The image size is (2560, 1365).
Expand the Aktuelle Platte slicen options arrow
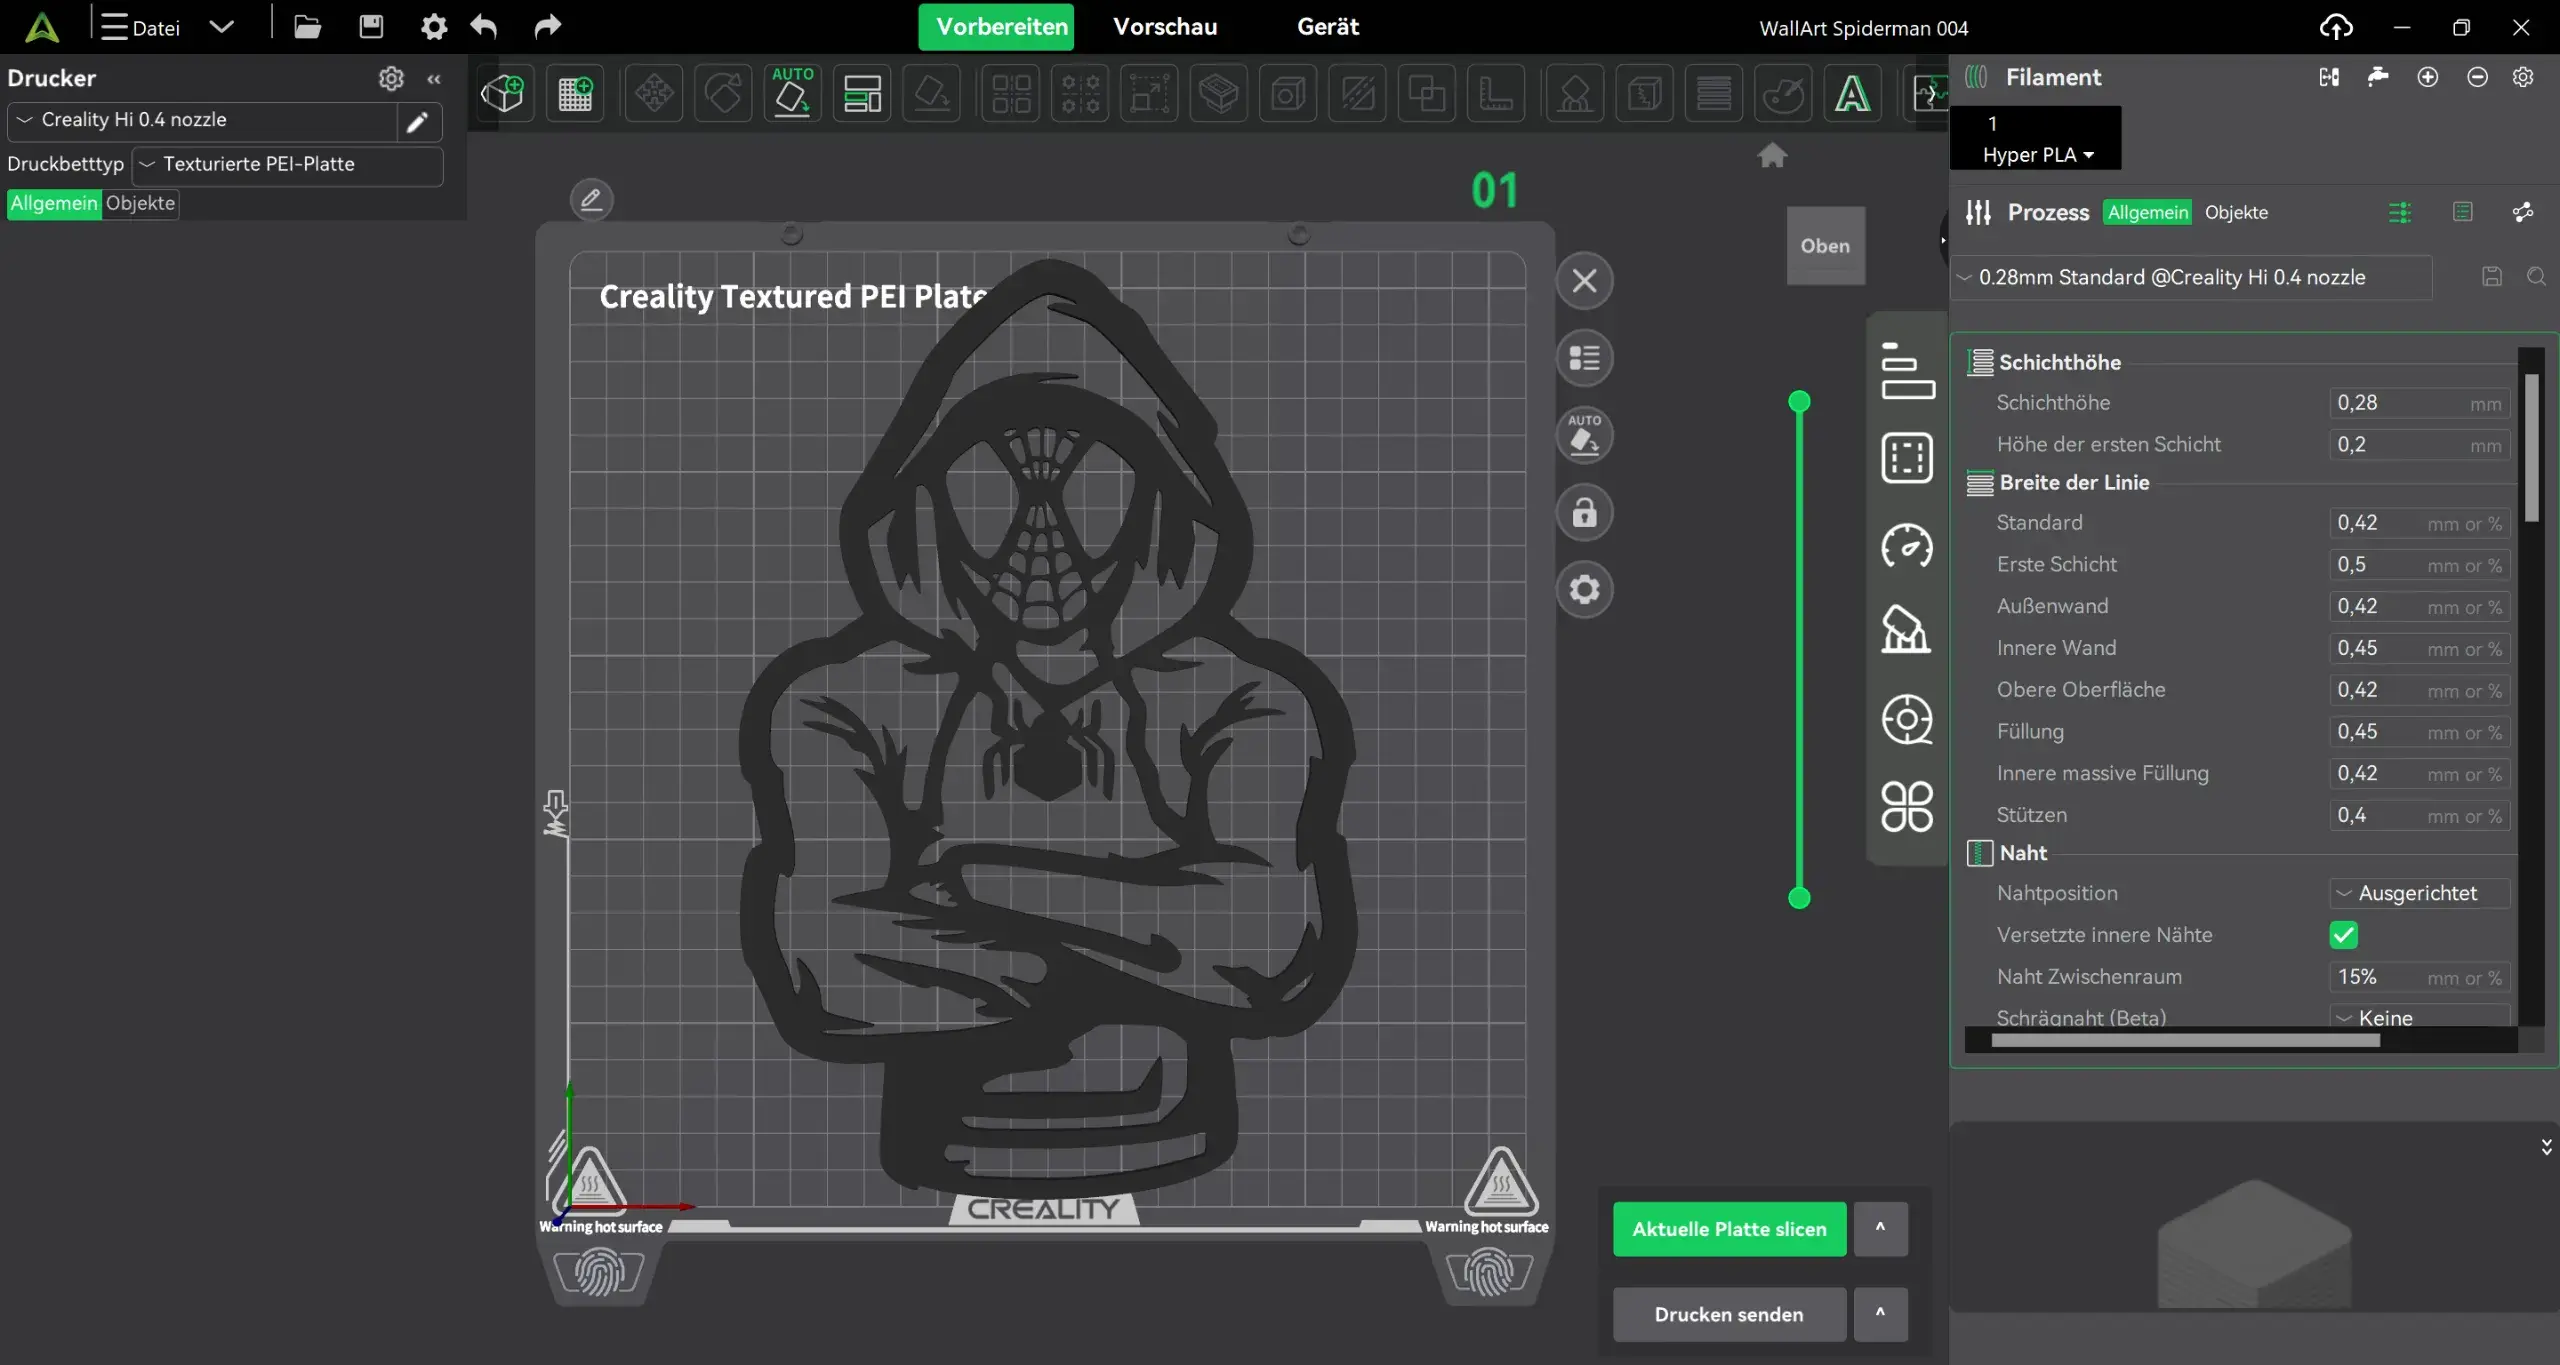(x=1880, y=1228)
